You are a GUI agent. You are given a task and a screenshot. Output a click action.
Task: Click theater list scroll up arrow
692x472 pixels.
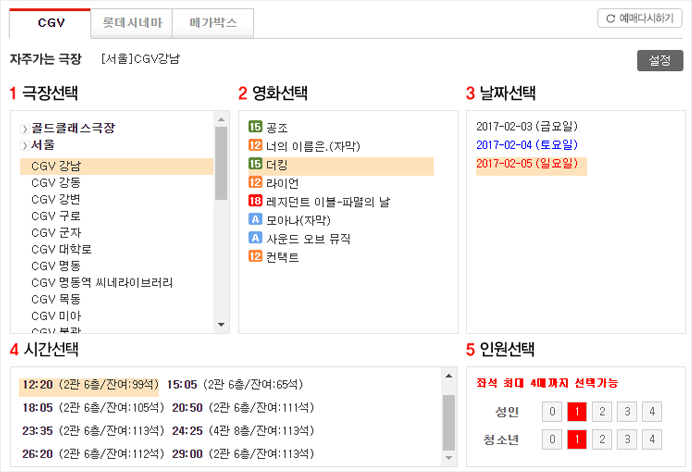click(x=222, y=120)
